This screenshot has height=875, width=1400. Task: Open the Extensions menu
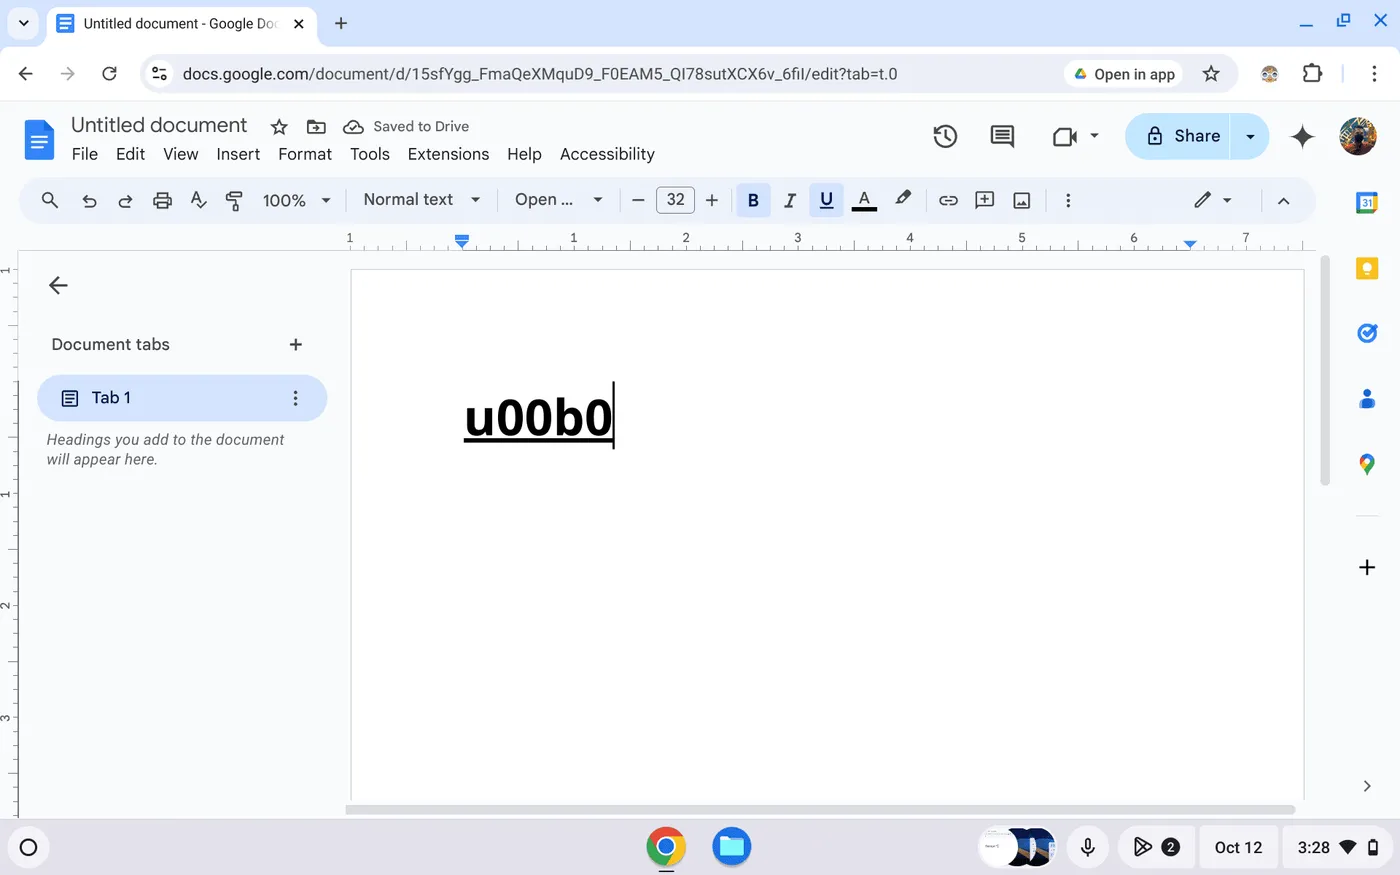[448, 154]
